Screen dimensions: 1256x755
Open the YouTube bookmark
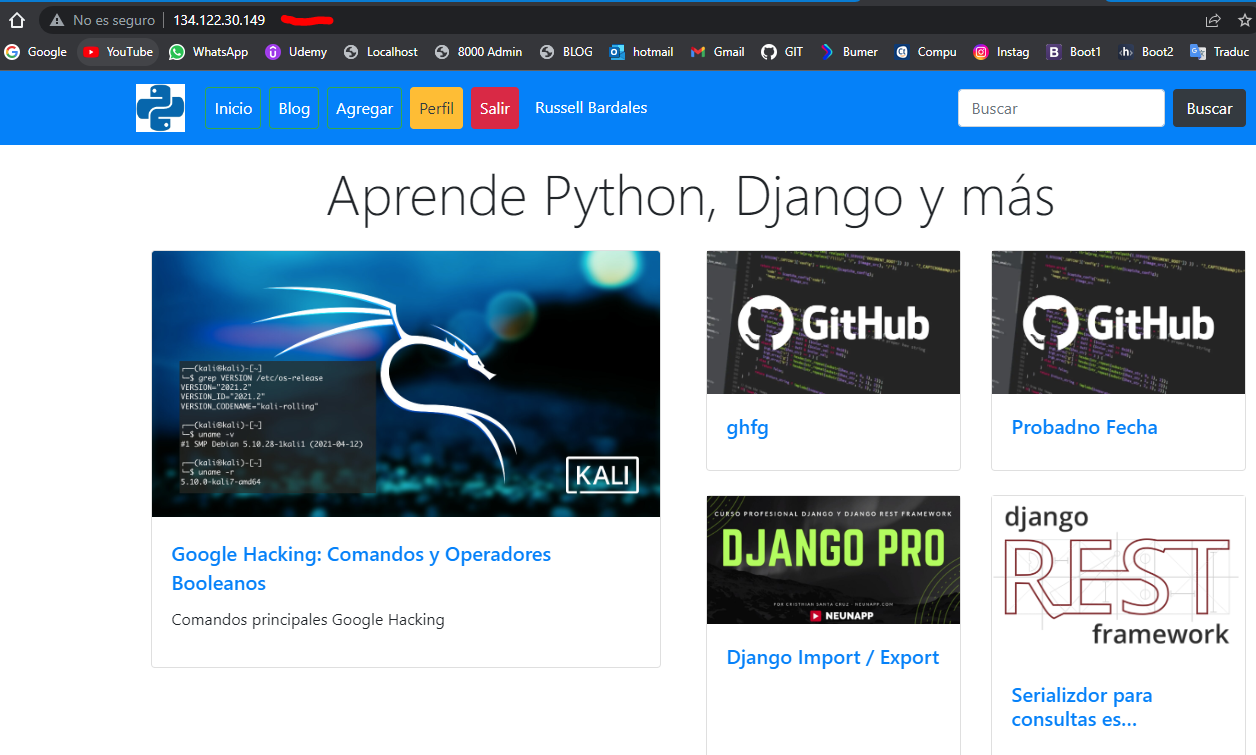(x=118, y=52)
